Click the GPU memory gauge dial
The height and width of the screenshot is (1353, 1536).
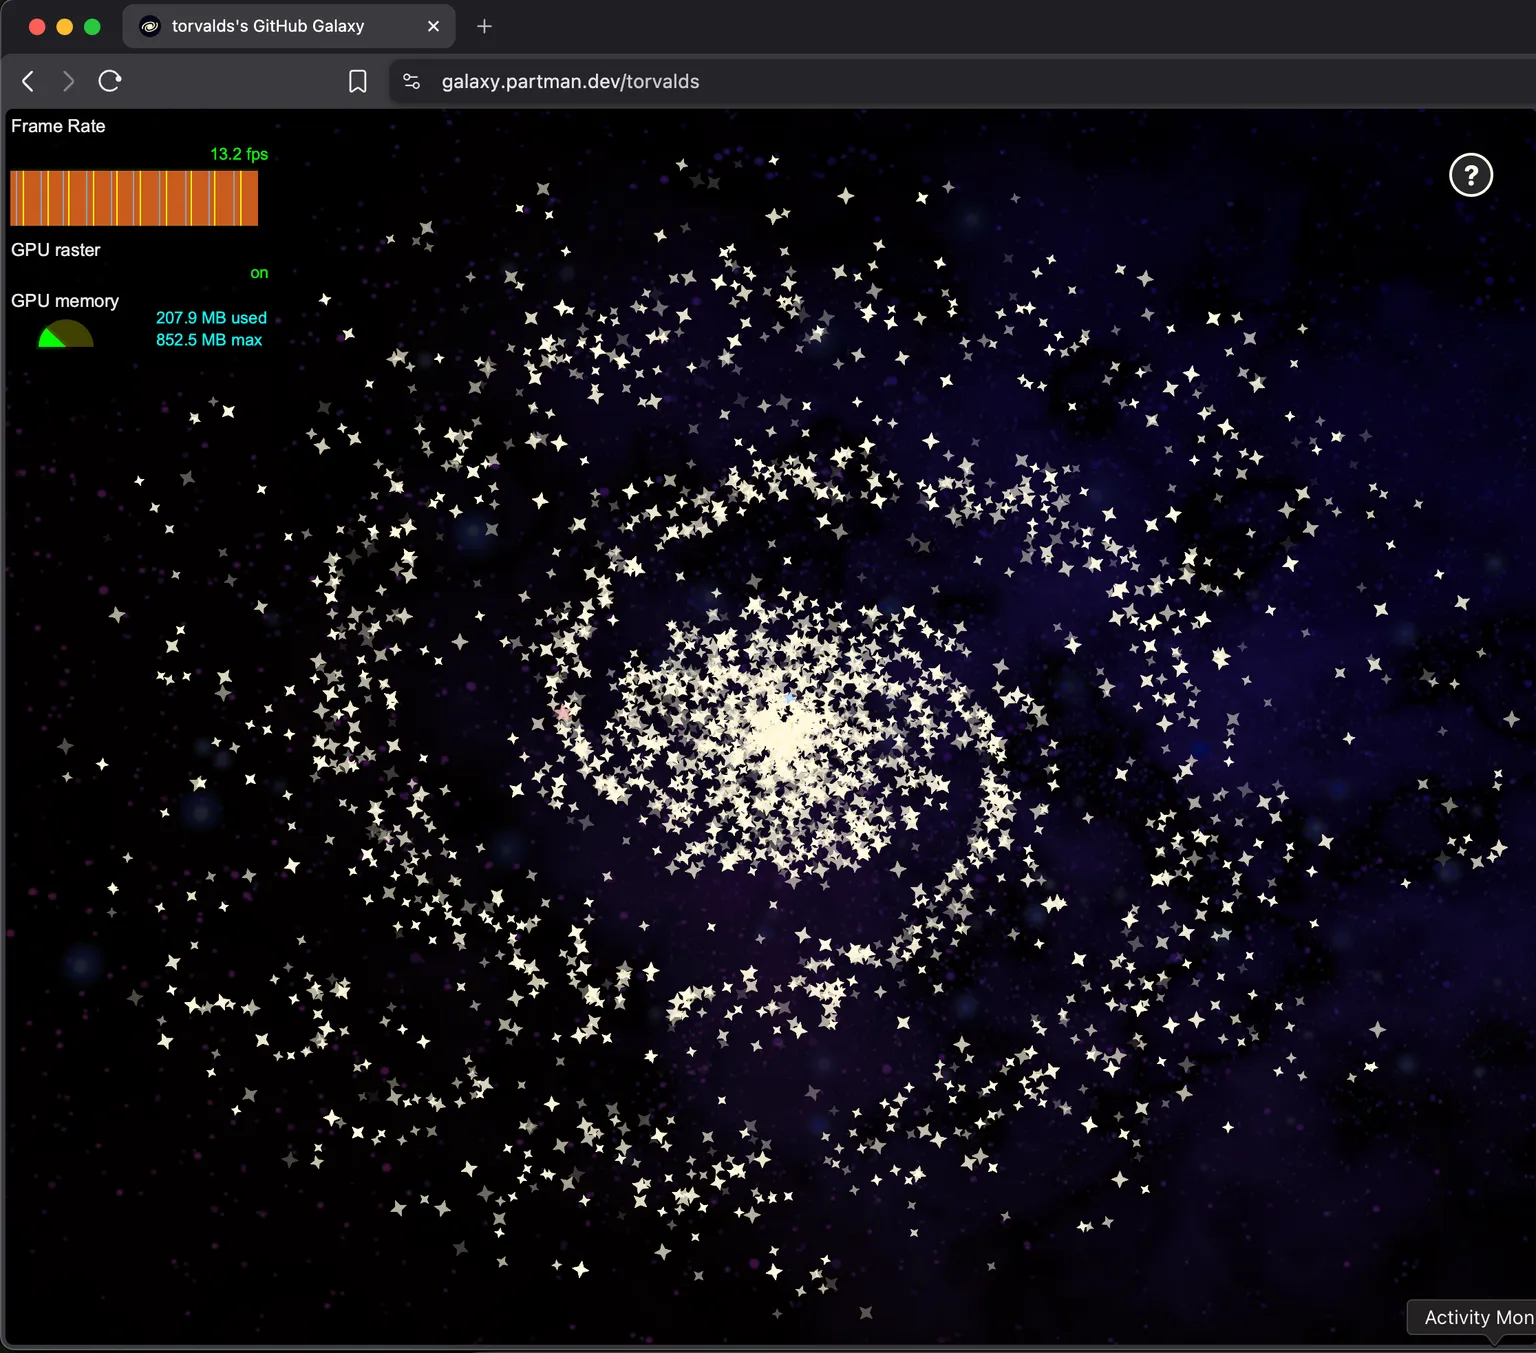pyautogui.click(x=66, y=333)
